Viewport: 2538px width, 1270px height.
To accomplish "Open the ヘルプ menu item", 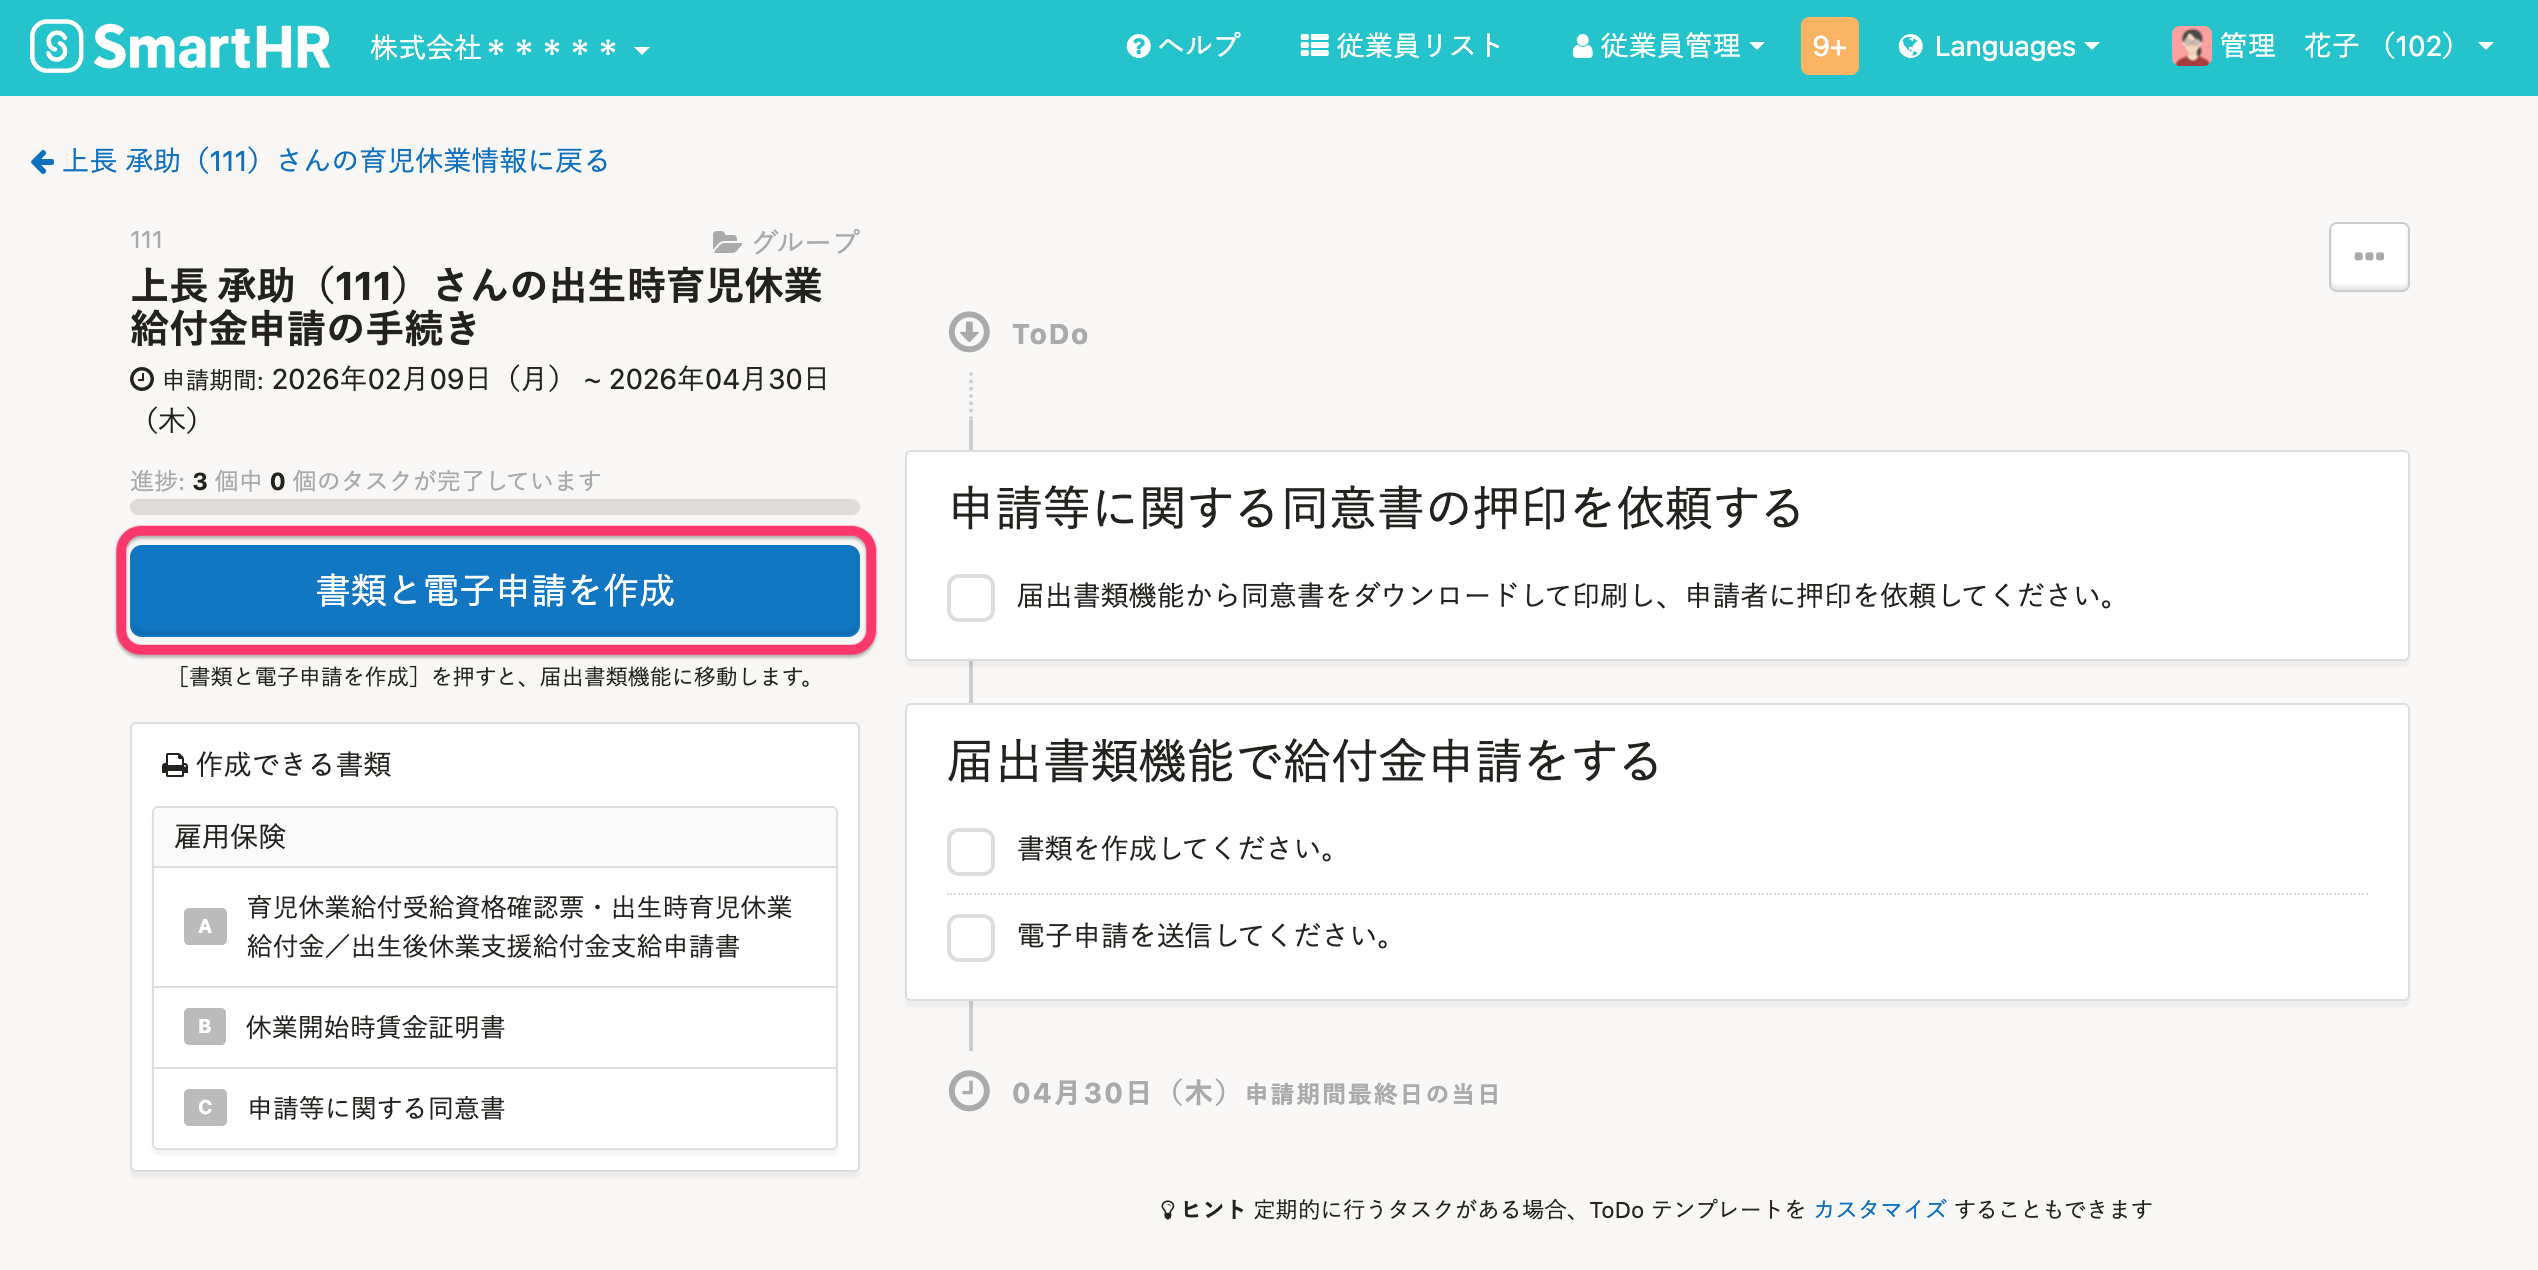I will (1184, 47).
